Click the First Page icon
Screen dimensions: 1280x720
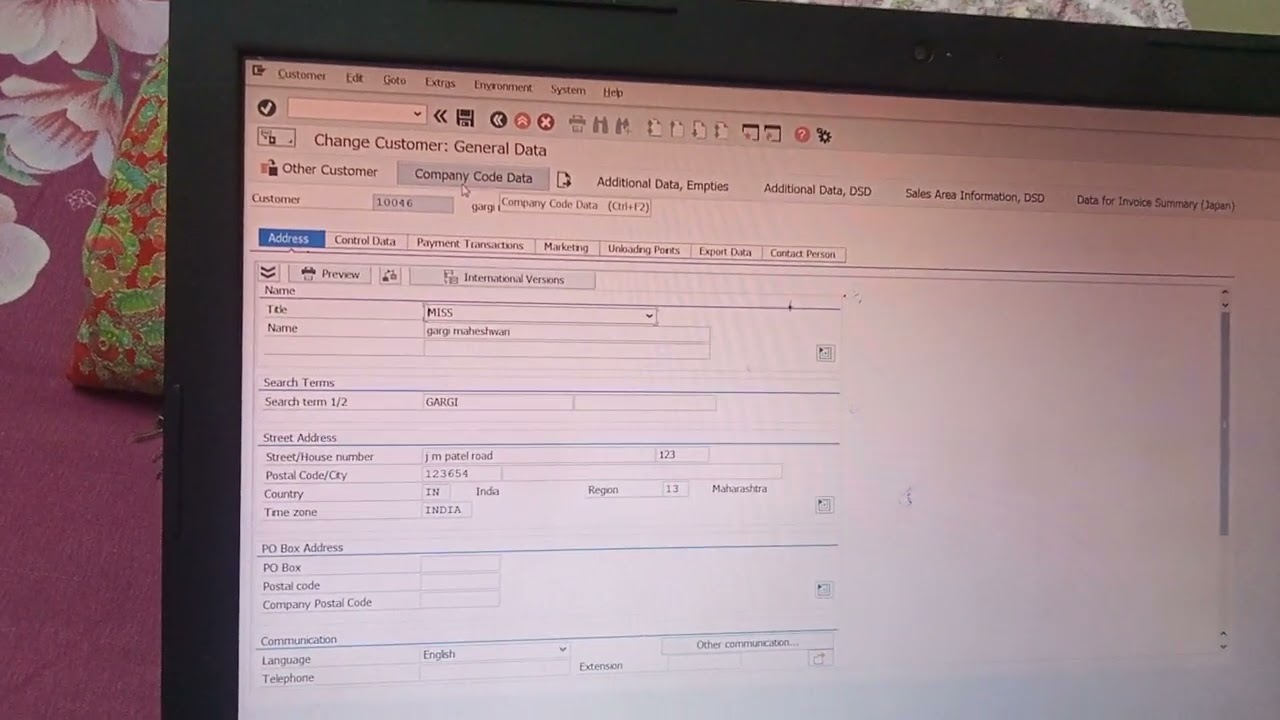pos(654,128)
